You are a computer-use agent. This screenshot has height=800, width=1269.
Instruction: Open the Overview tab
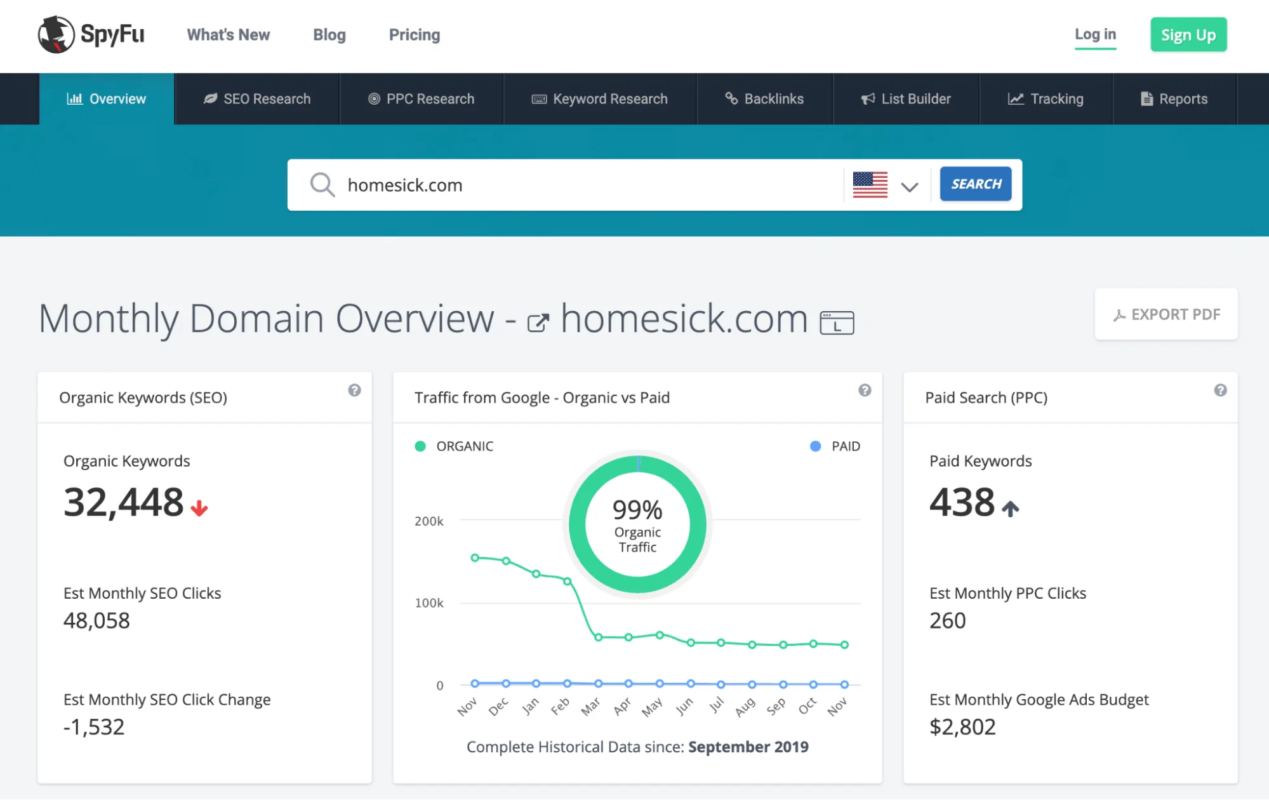[107, 99]
